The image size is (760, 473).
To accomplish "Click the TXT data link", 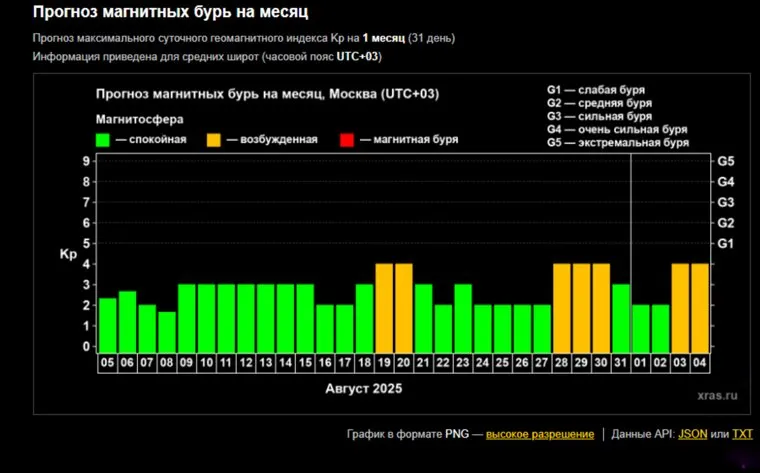I will [742, 434].
